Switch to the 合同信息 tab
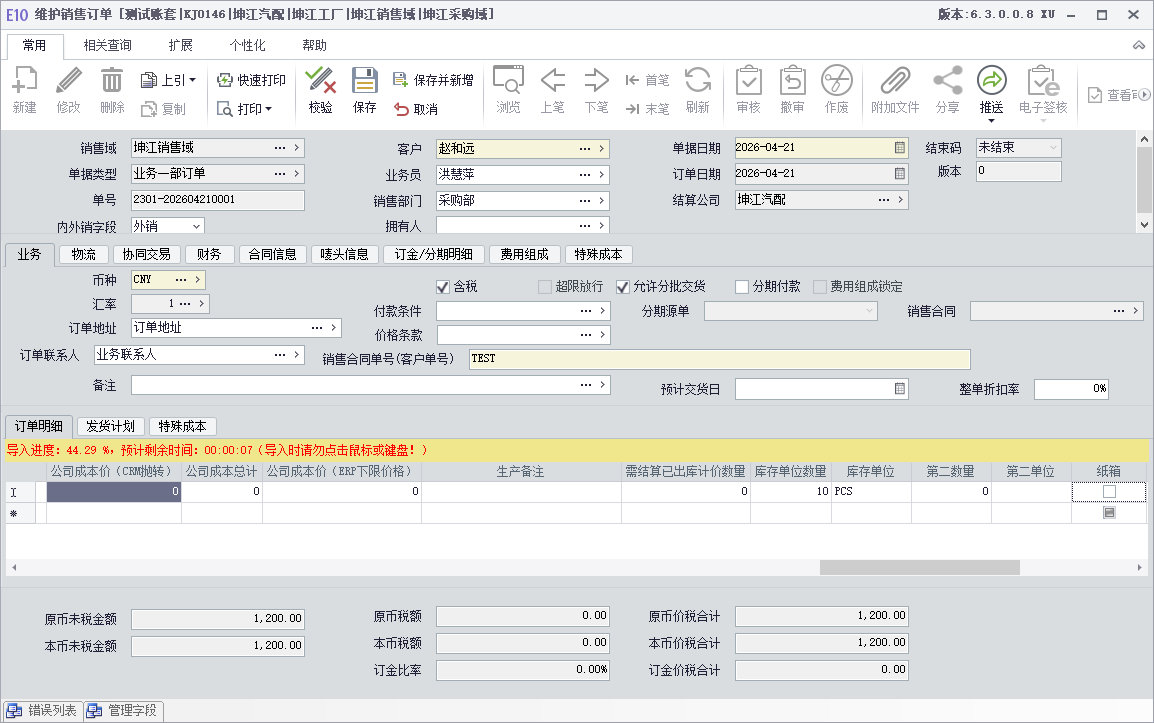Viewport: 1154px width, 723px height. click(x=272, y=255)
